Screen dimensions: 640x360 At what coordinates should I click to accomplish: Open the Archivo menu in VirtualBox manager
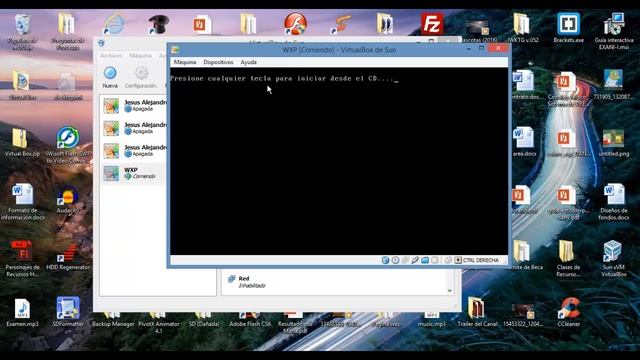pos(111,55)
